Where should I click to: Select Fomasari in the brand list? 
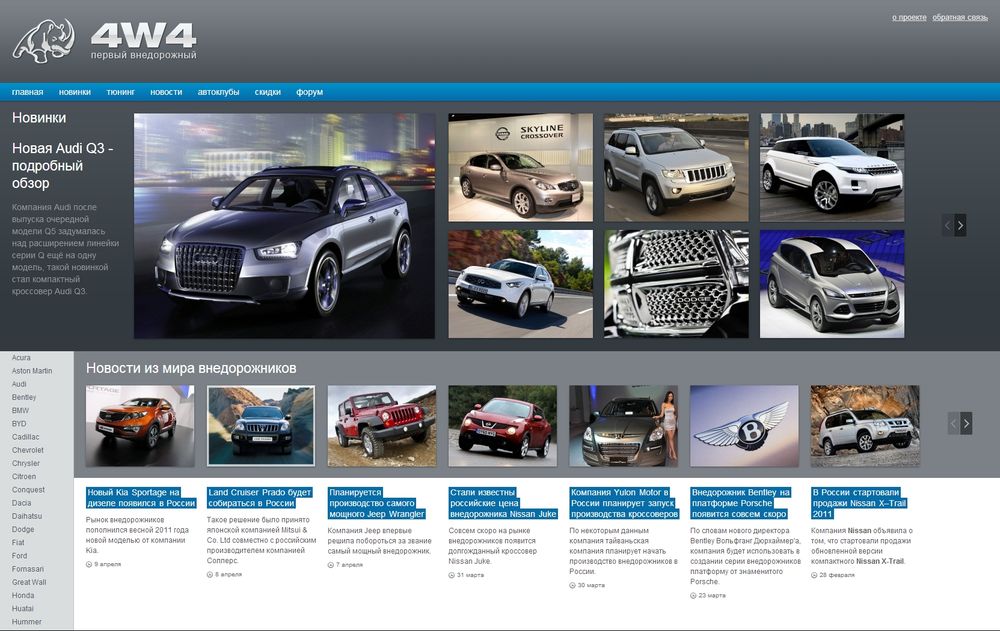coord(27,569)
